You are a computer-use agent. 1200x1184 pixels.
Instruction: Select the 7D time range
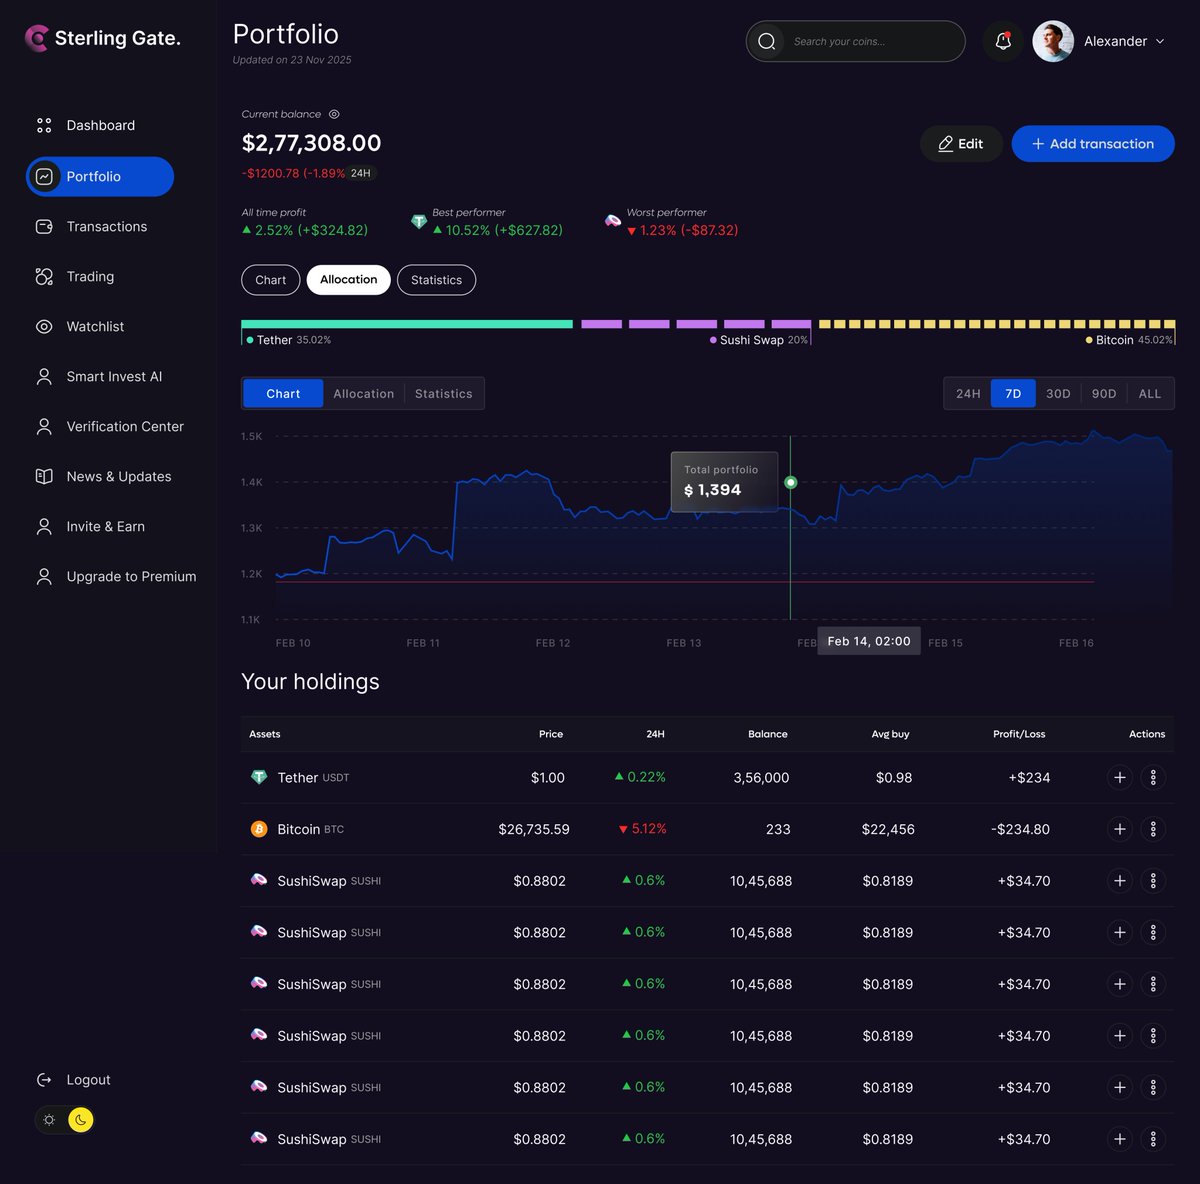tap(1013, 394)
